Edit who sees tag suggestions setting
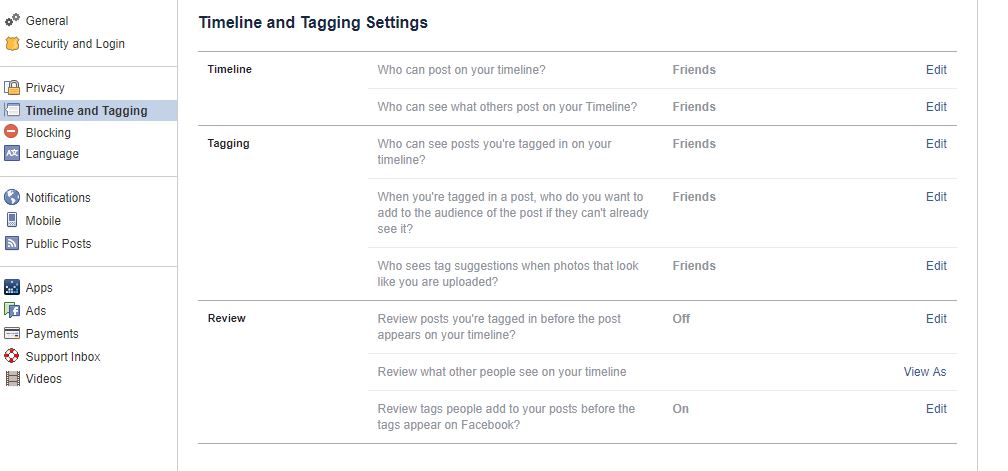 (936, 265)
